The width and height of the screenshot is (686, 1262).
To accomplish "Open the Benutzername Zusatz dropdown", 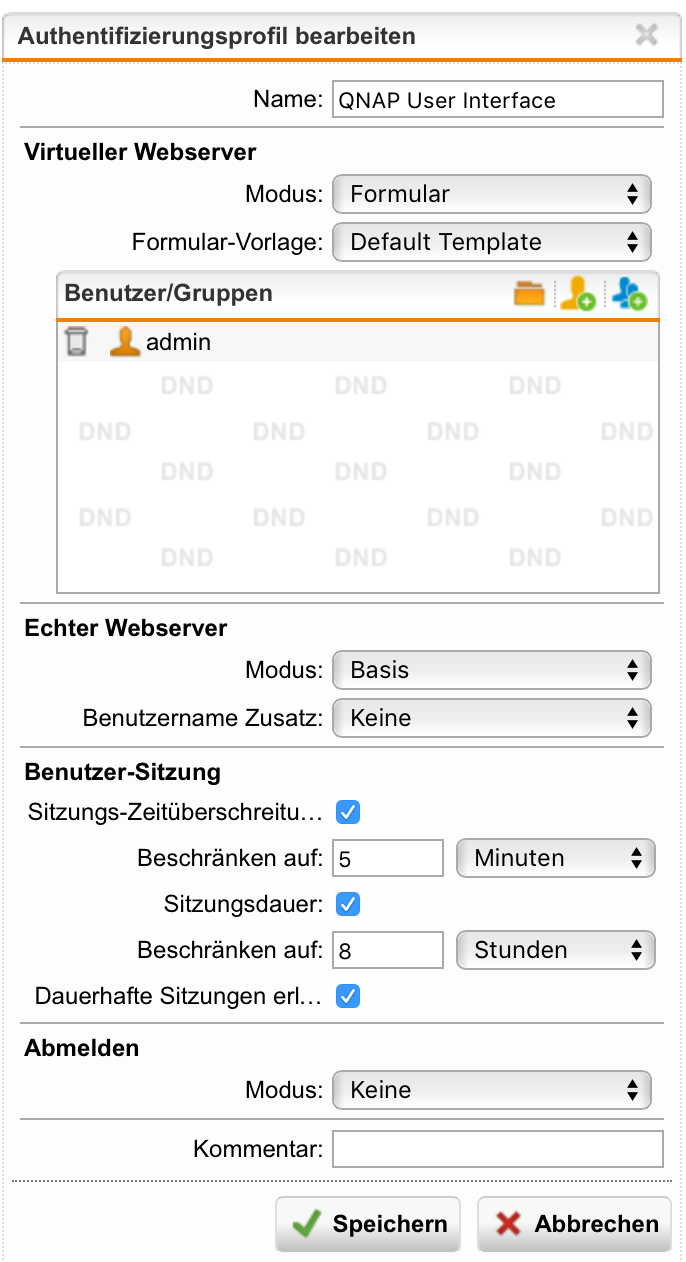I will click(x=491, y=718).
